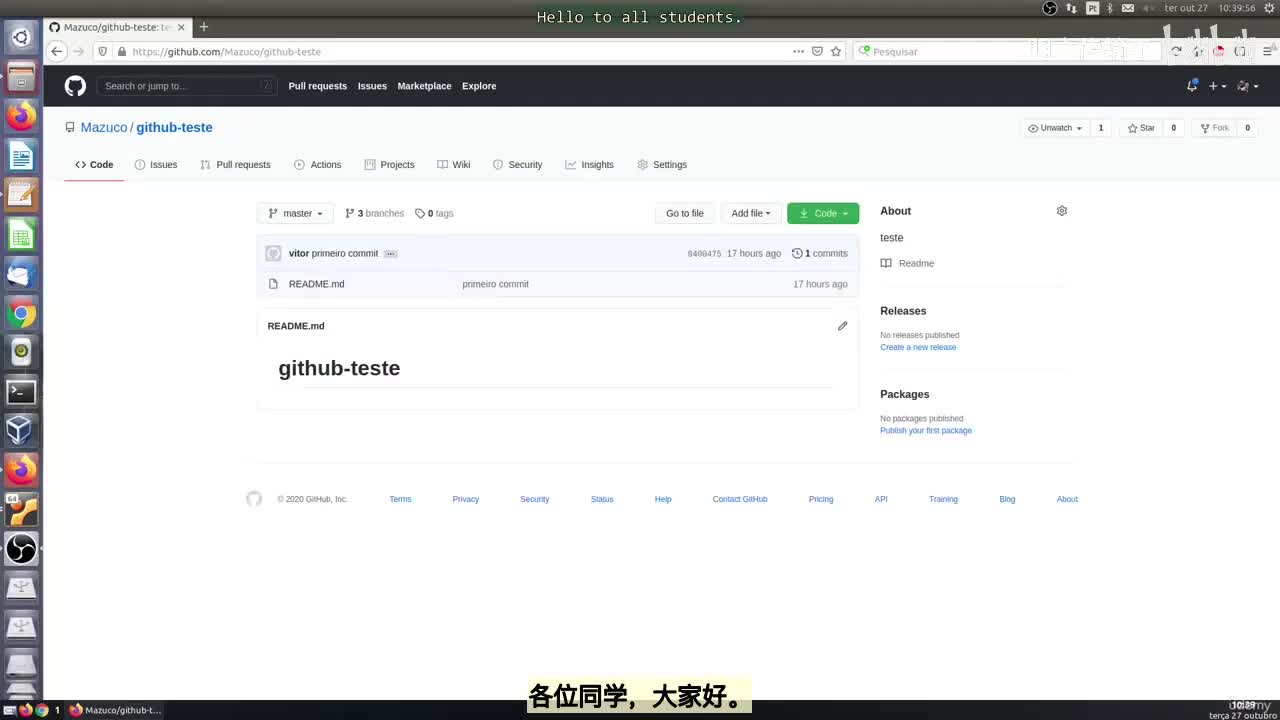Screen dimensions: 1280x720
Task: Open the Insights tab
Action: click(589, 165)
